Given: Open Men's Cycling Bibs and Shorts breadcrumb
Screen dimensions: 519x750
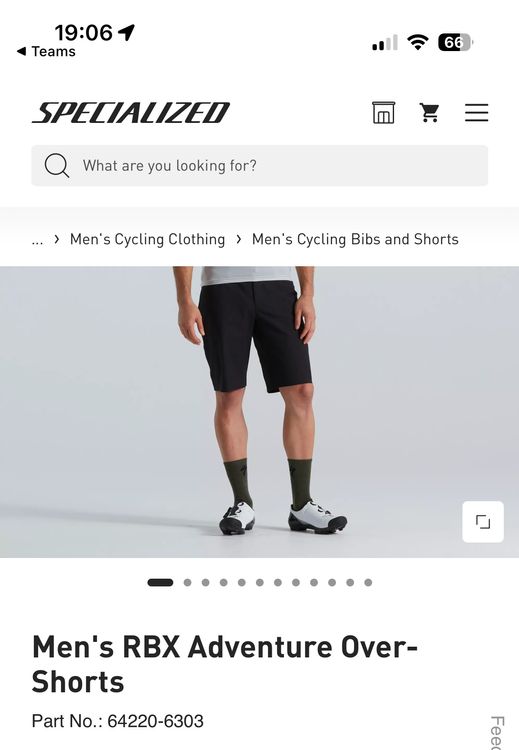Looking at the screenshot, I should pyautogui.click(x=355, y=239).
